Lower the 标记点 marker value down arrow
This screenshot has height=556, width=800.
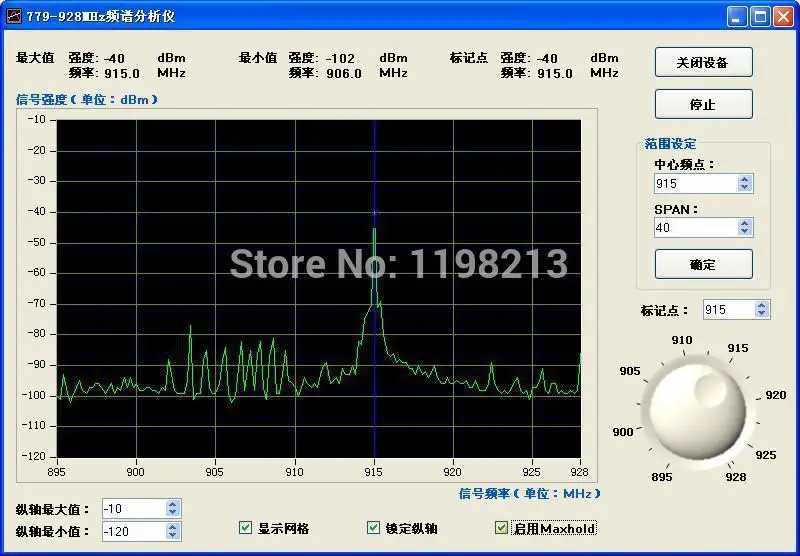point(762,314)
